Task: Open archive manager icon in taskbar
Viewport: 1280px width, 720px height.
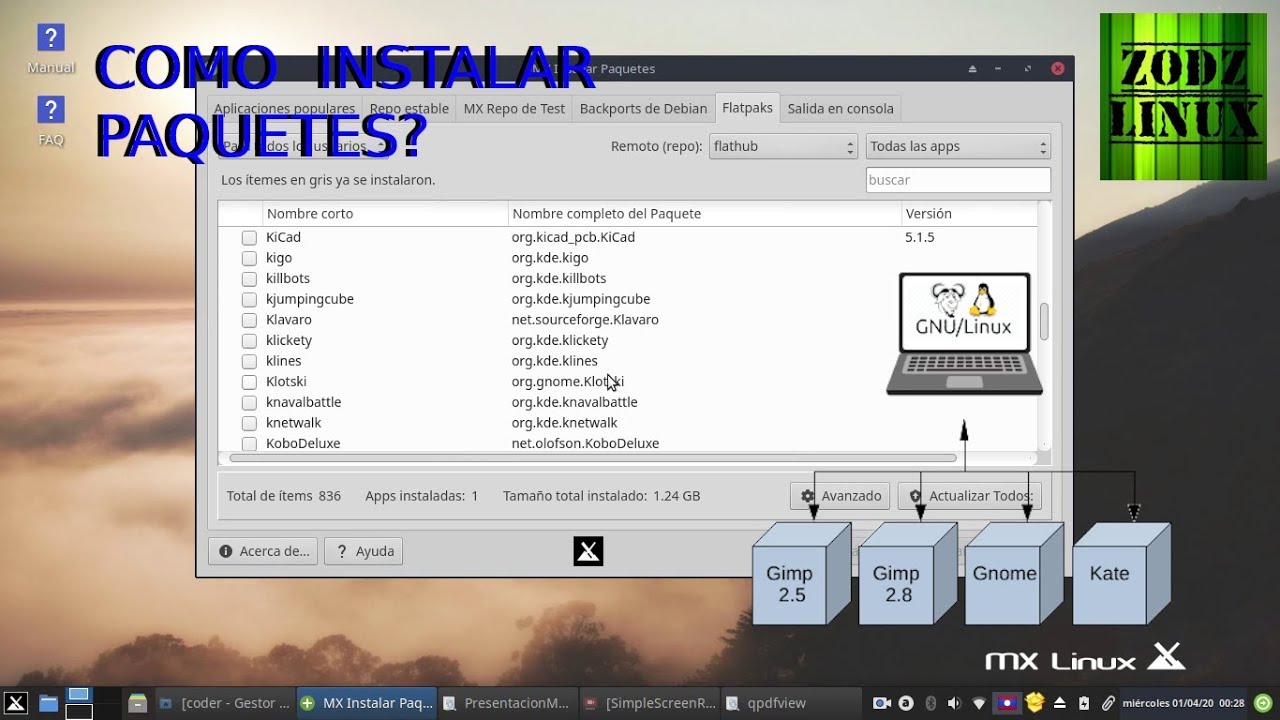Action: pyautogui.click(x=138, y=703)
